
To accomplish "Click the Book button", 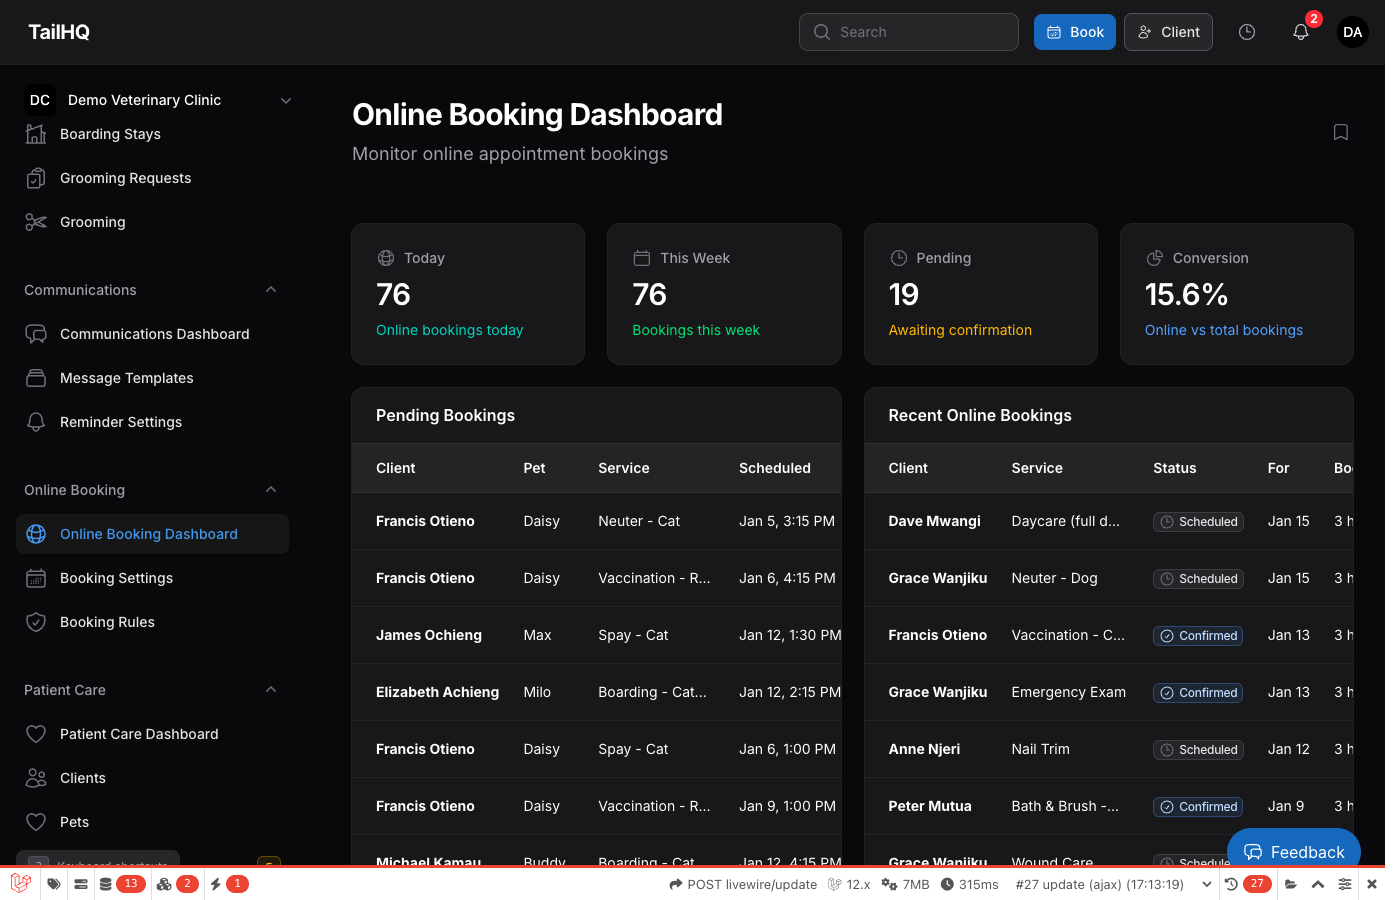I will pos(1074,32).
